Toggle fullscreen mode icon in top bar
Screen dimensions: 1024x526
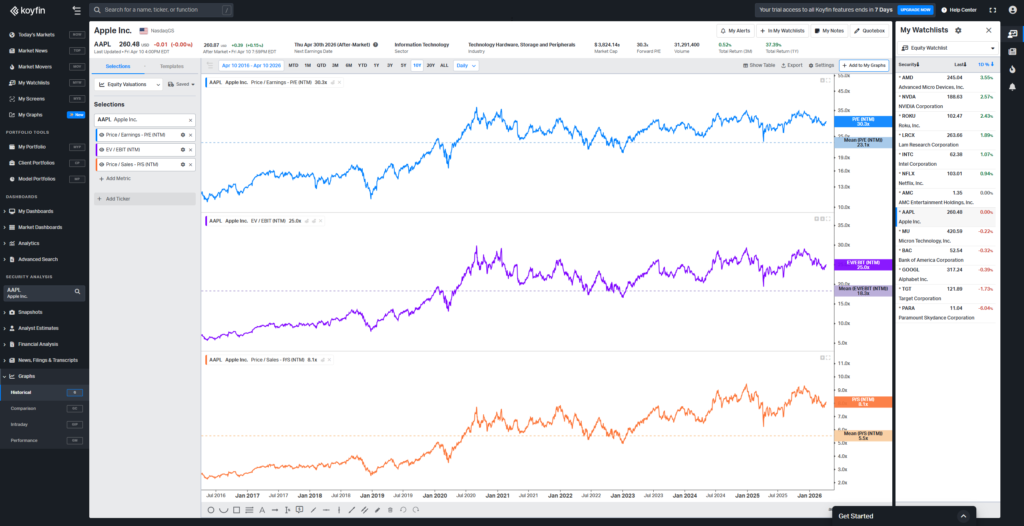[x=993, y=10]
